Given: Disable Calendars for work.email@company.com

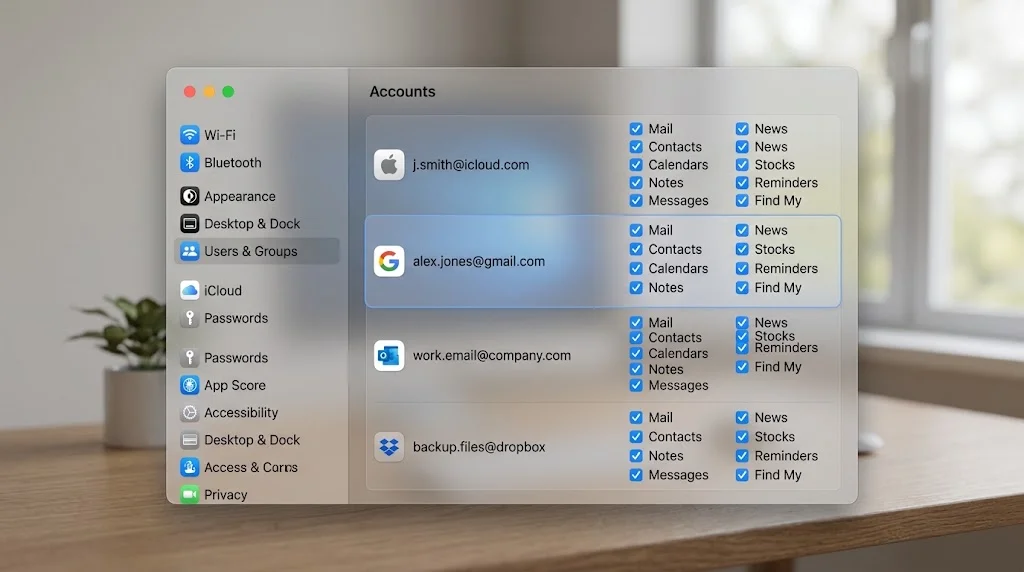Looking at the screenshot, I should click(x=636, y=353).
